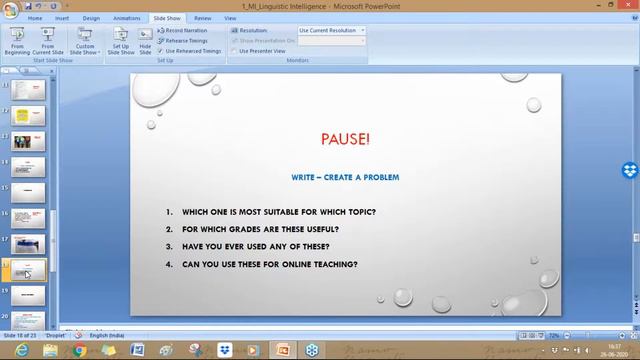
Task: Enable Use Presenter View checkbox
Action: click(x=234, y=51)
